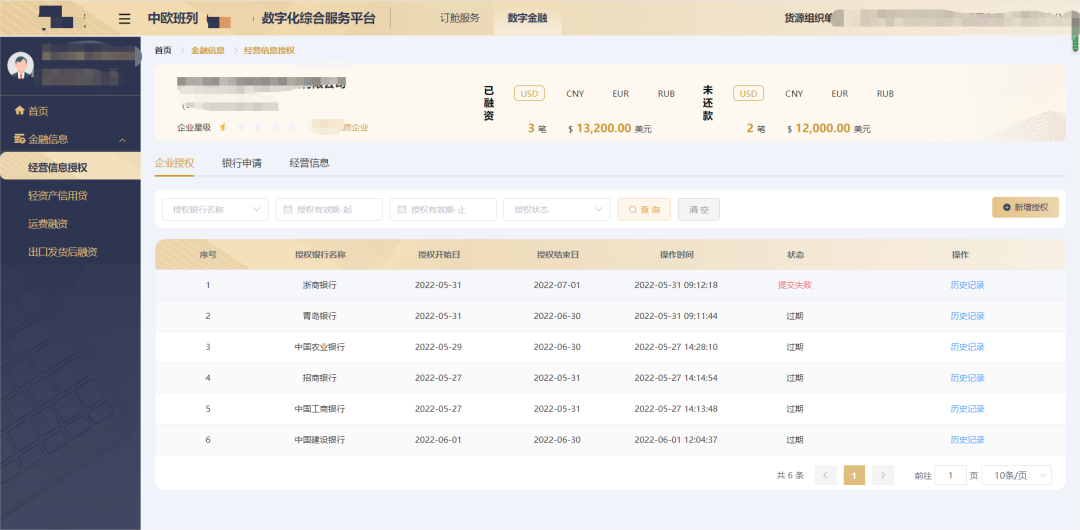Click the 浙商银行 bank name cell

click(x=320, y=285)
